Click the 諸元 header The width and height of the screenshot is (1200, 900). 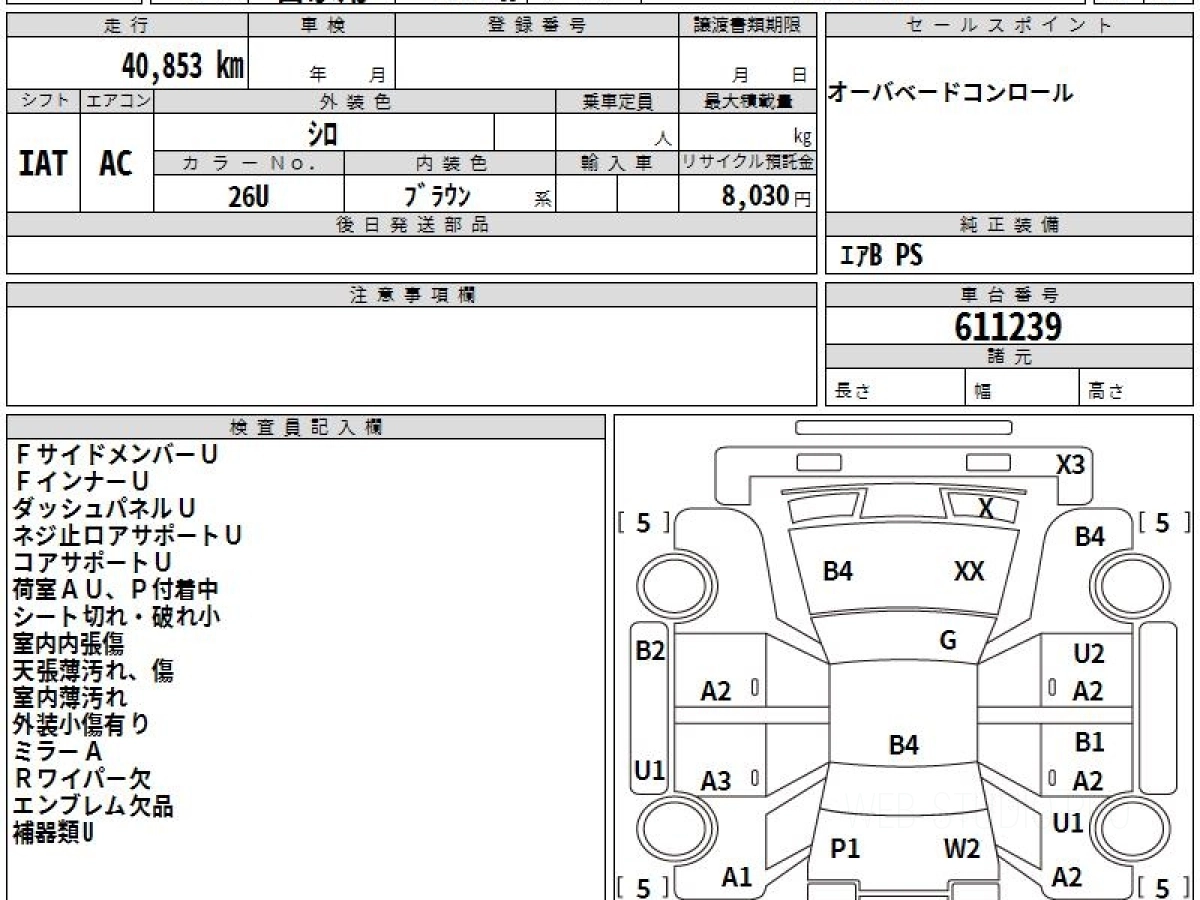pos(1009,357)
